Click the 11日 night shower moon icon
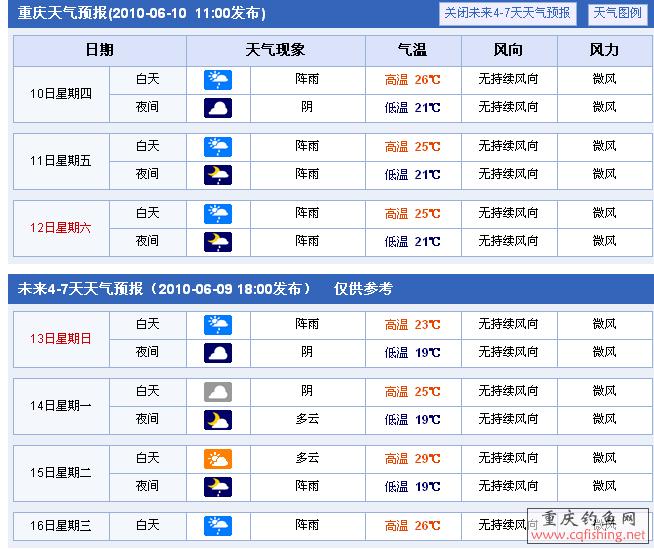Screen dimensions: 654x549 pyautogui.click(x=218, y=175)
